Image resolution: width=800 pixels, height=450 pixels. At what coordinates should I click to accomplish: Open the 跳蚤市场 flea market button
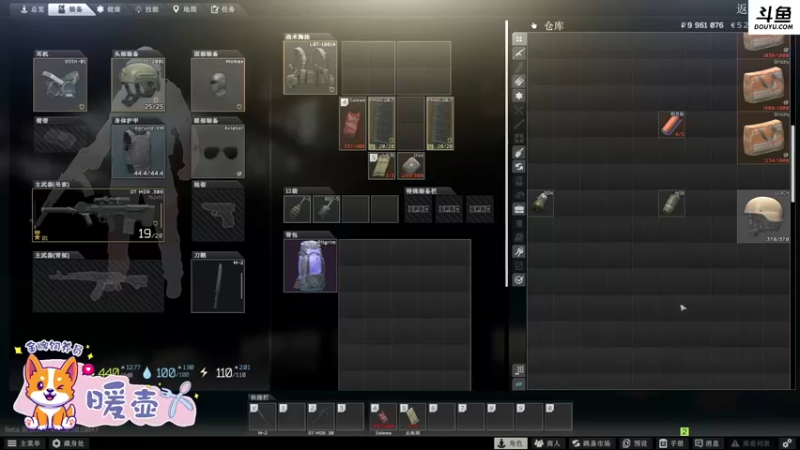(x=592, y=443)
